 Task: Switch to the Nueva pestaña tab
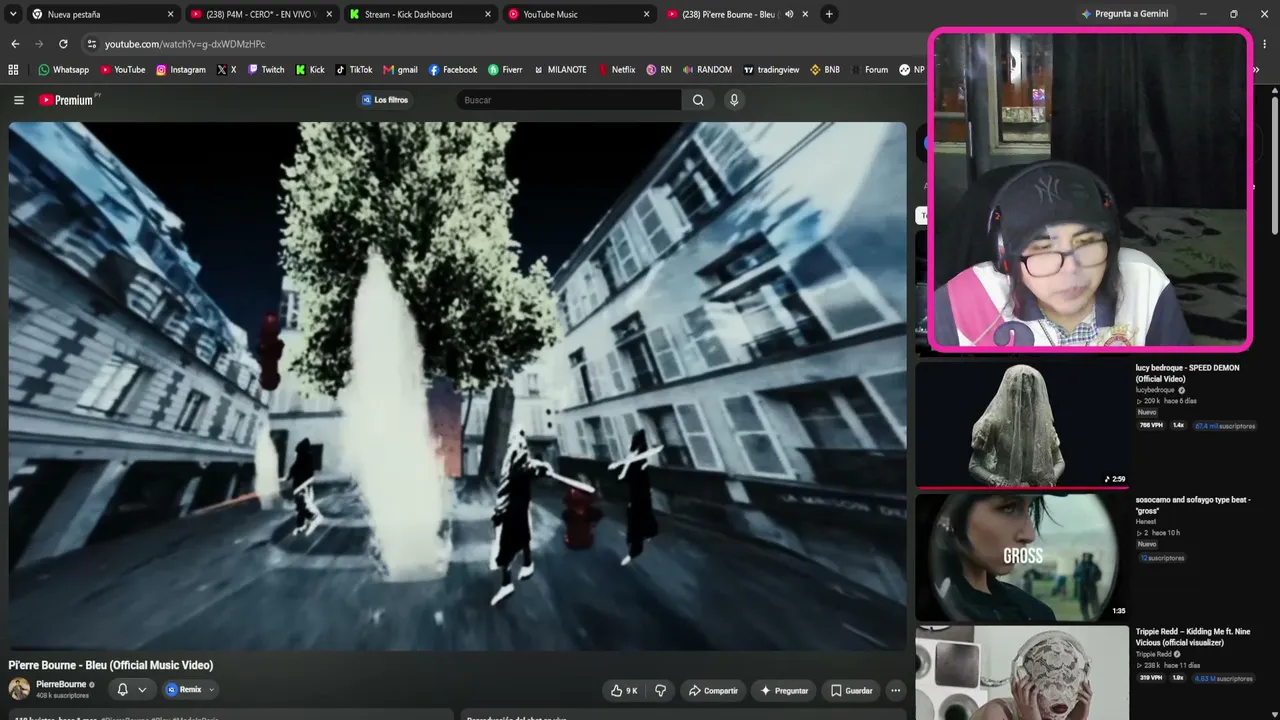(x=104, y=14)
